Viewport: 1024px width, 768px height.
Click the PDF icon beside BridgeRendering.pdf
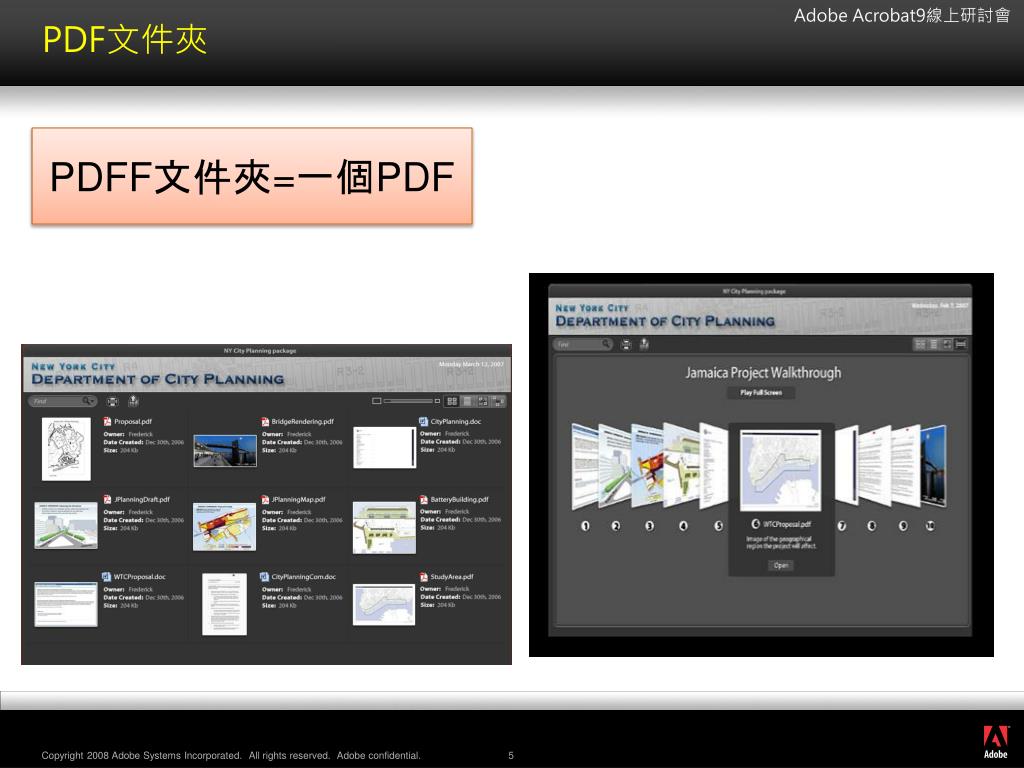click(265, 422)
